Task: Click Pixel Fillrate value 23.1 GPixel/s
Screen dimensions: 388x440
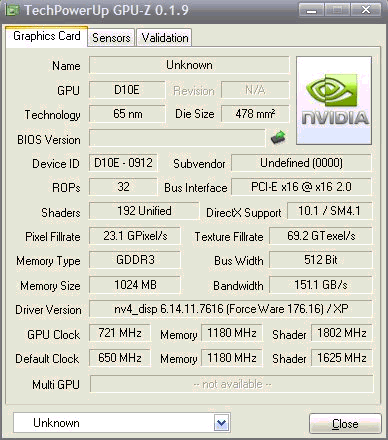Action: click(135, 236)
